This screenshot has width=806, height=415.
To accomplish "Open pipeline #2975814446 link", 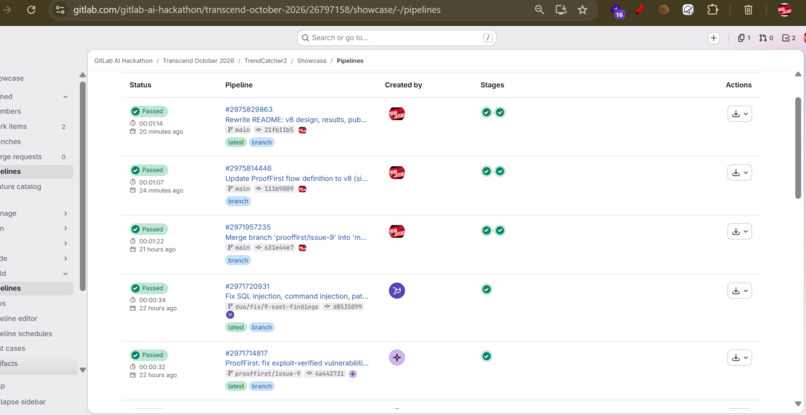I will click(248, 168).
